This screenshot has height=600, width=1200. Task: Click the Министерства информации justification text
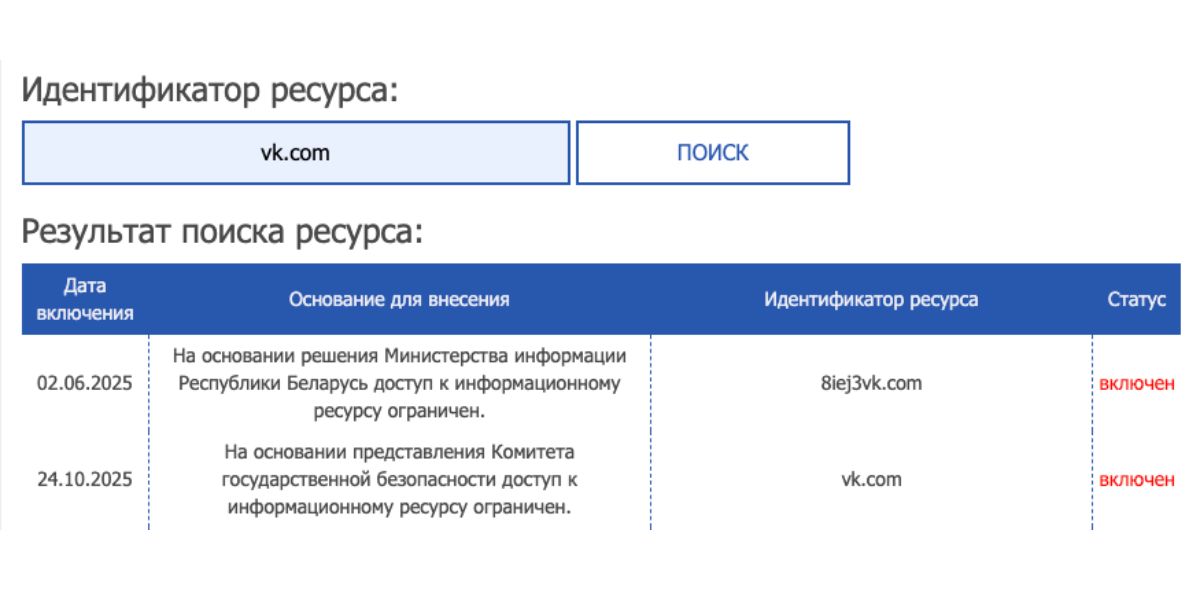[398, 383]
